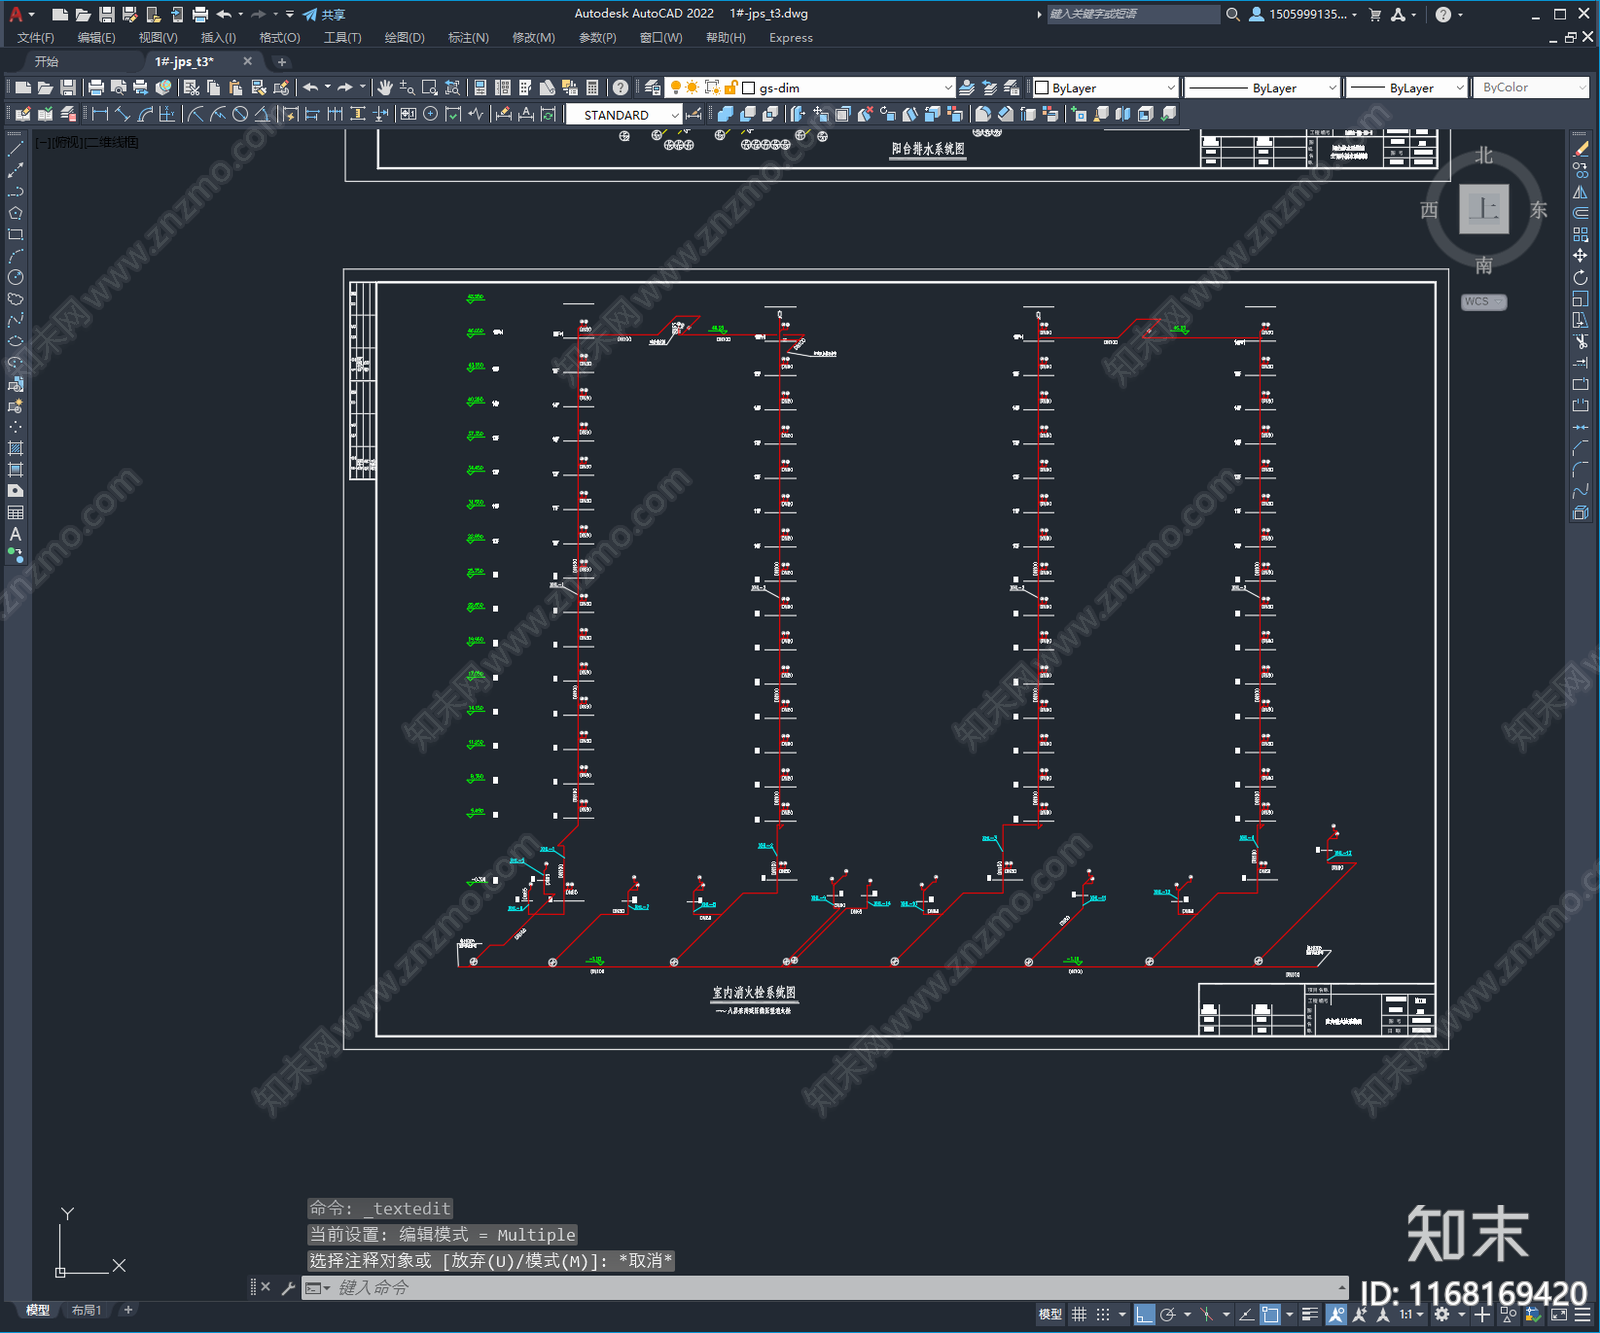
Task: Click the Pan hand tool icon
Action: click(x=385, y=88)
